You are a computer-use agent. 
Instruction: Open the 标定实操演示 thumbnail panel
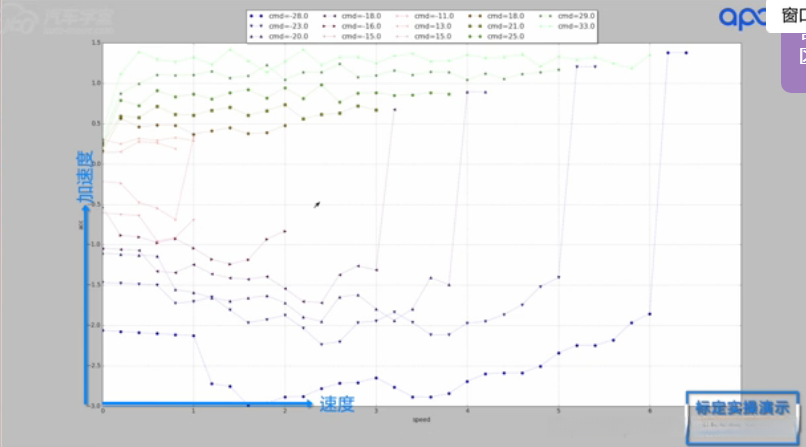pos(743,418)
